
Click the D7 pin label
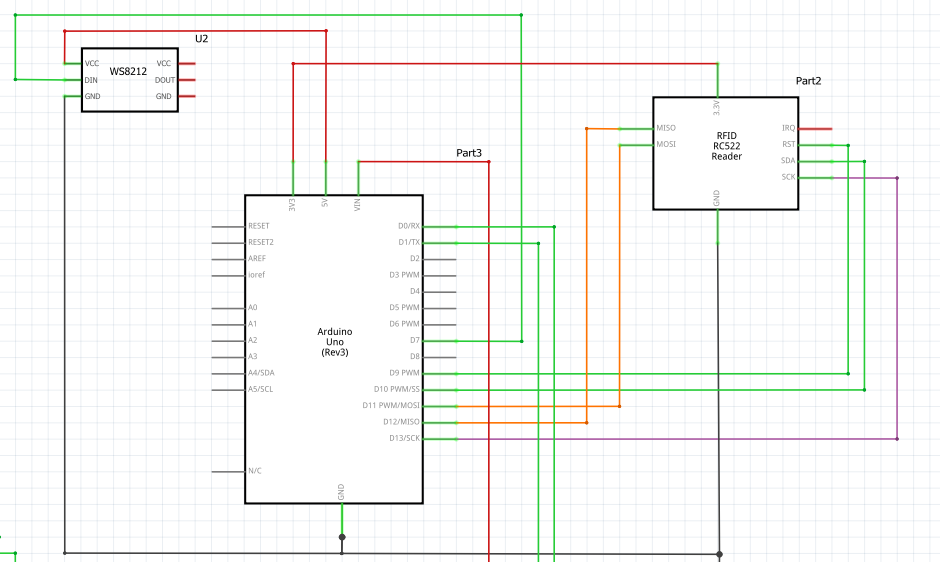[415, 340]
